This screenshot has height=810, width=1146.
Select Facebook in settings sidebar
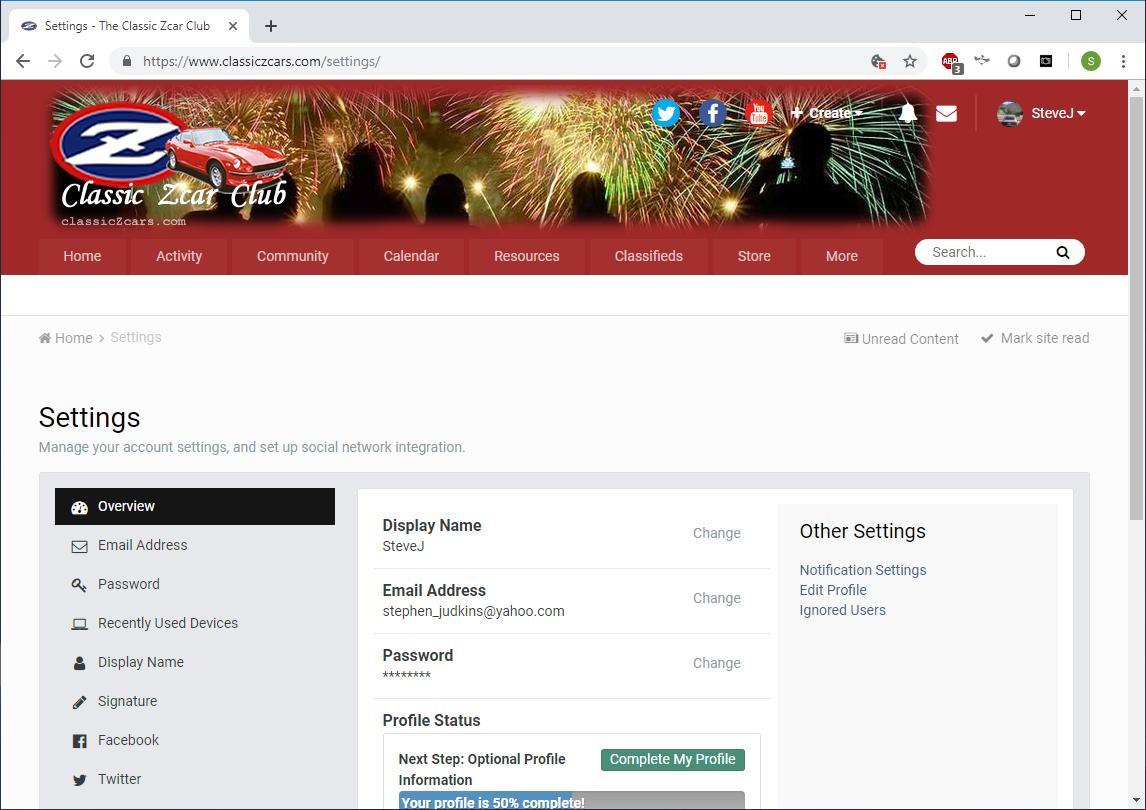pyautogui.click(x=195, y=740)
